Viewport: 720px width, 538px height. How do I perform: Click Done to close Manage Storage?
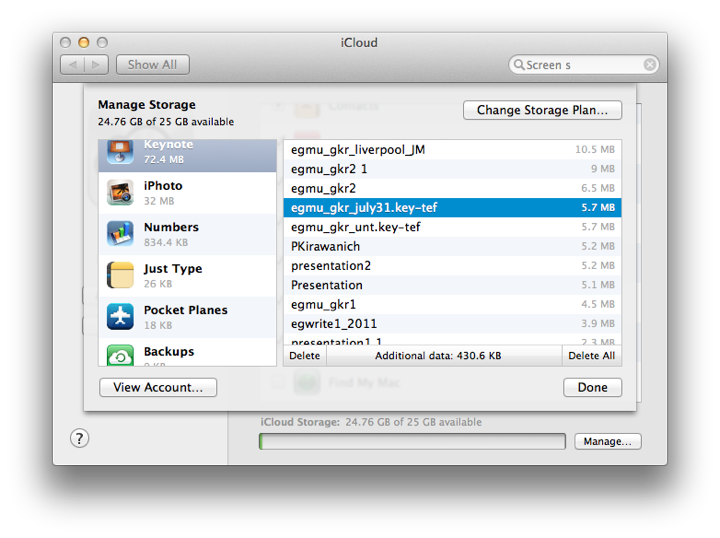click(592, 387)
